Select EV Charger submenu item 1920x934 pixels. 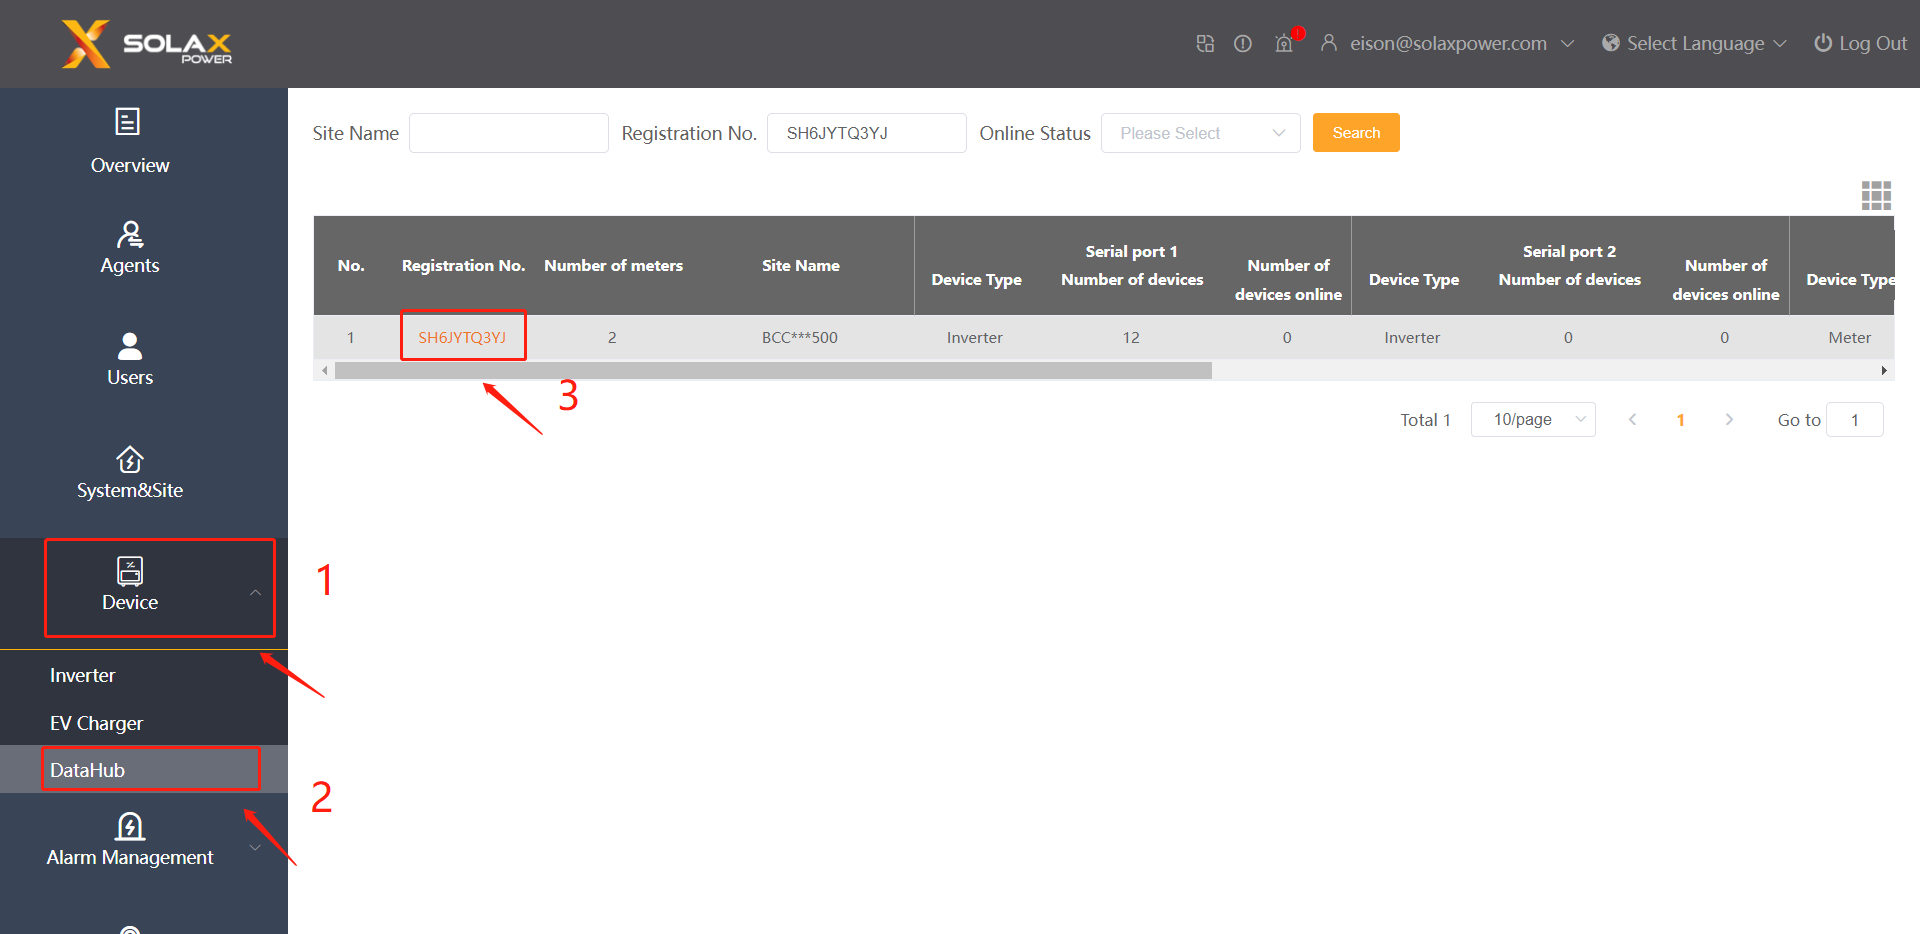(x=96, y=723)
